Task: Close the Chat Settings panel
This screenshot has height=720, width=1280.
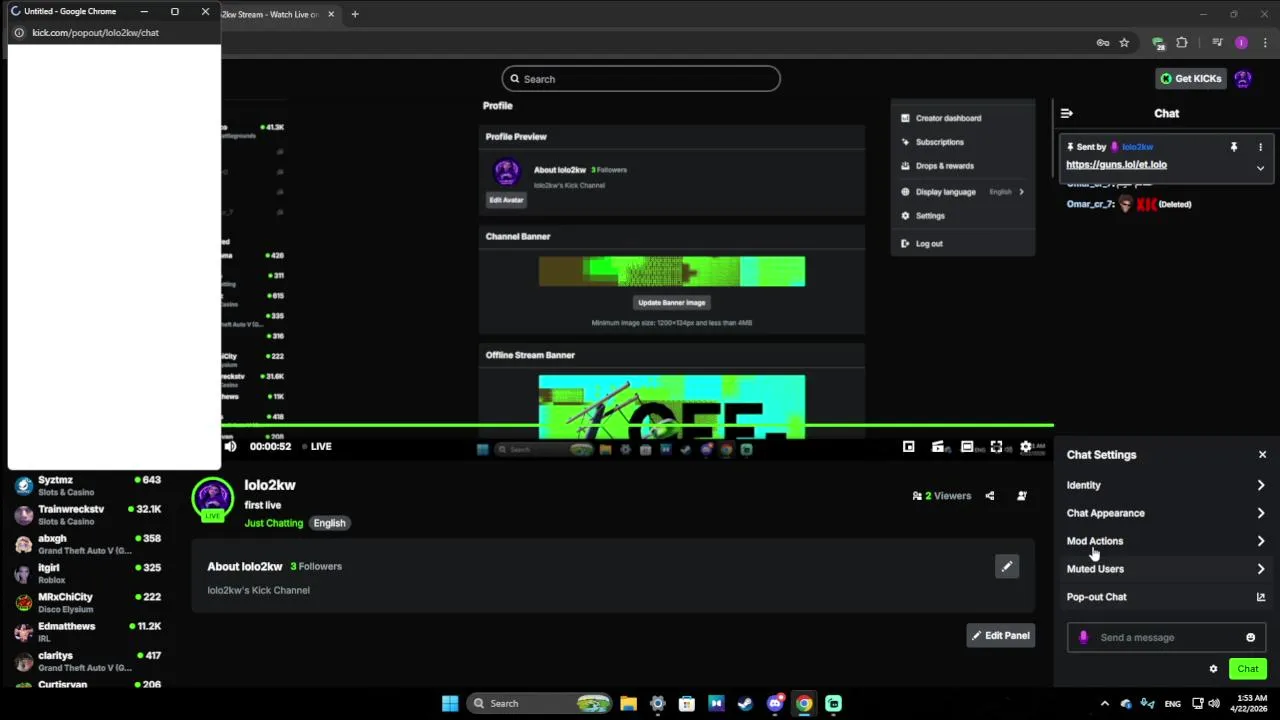Action: tap(1262, 455)
